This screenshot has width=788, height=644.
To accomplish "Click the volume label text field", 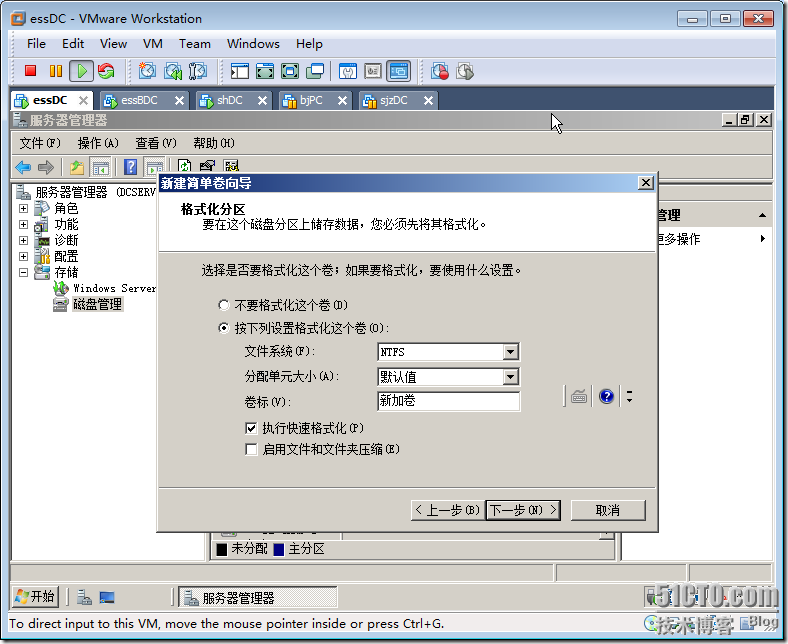I will pyautogui.click(x=448, y=401).
